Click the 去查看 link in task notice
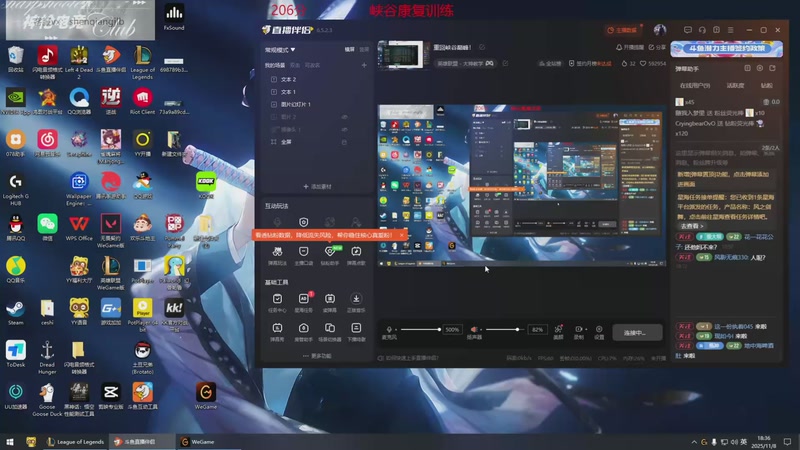 tap(691, 226)
